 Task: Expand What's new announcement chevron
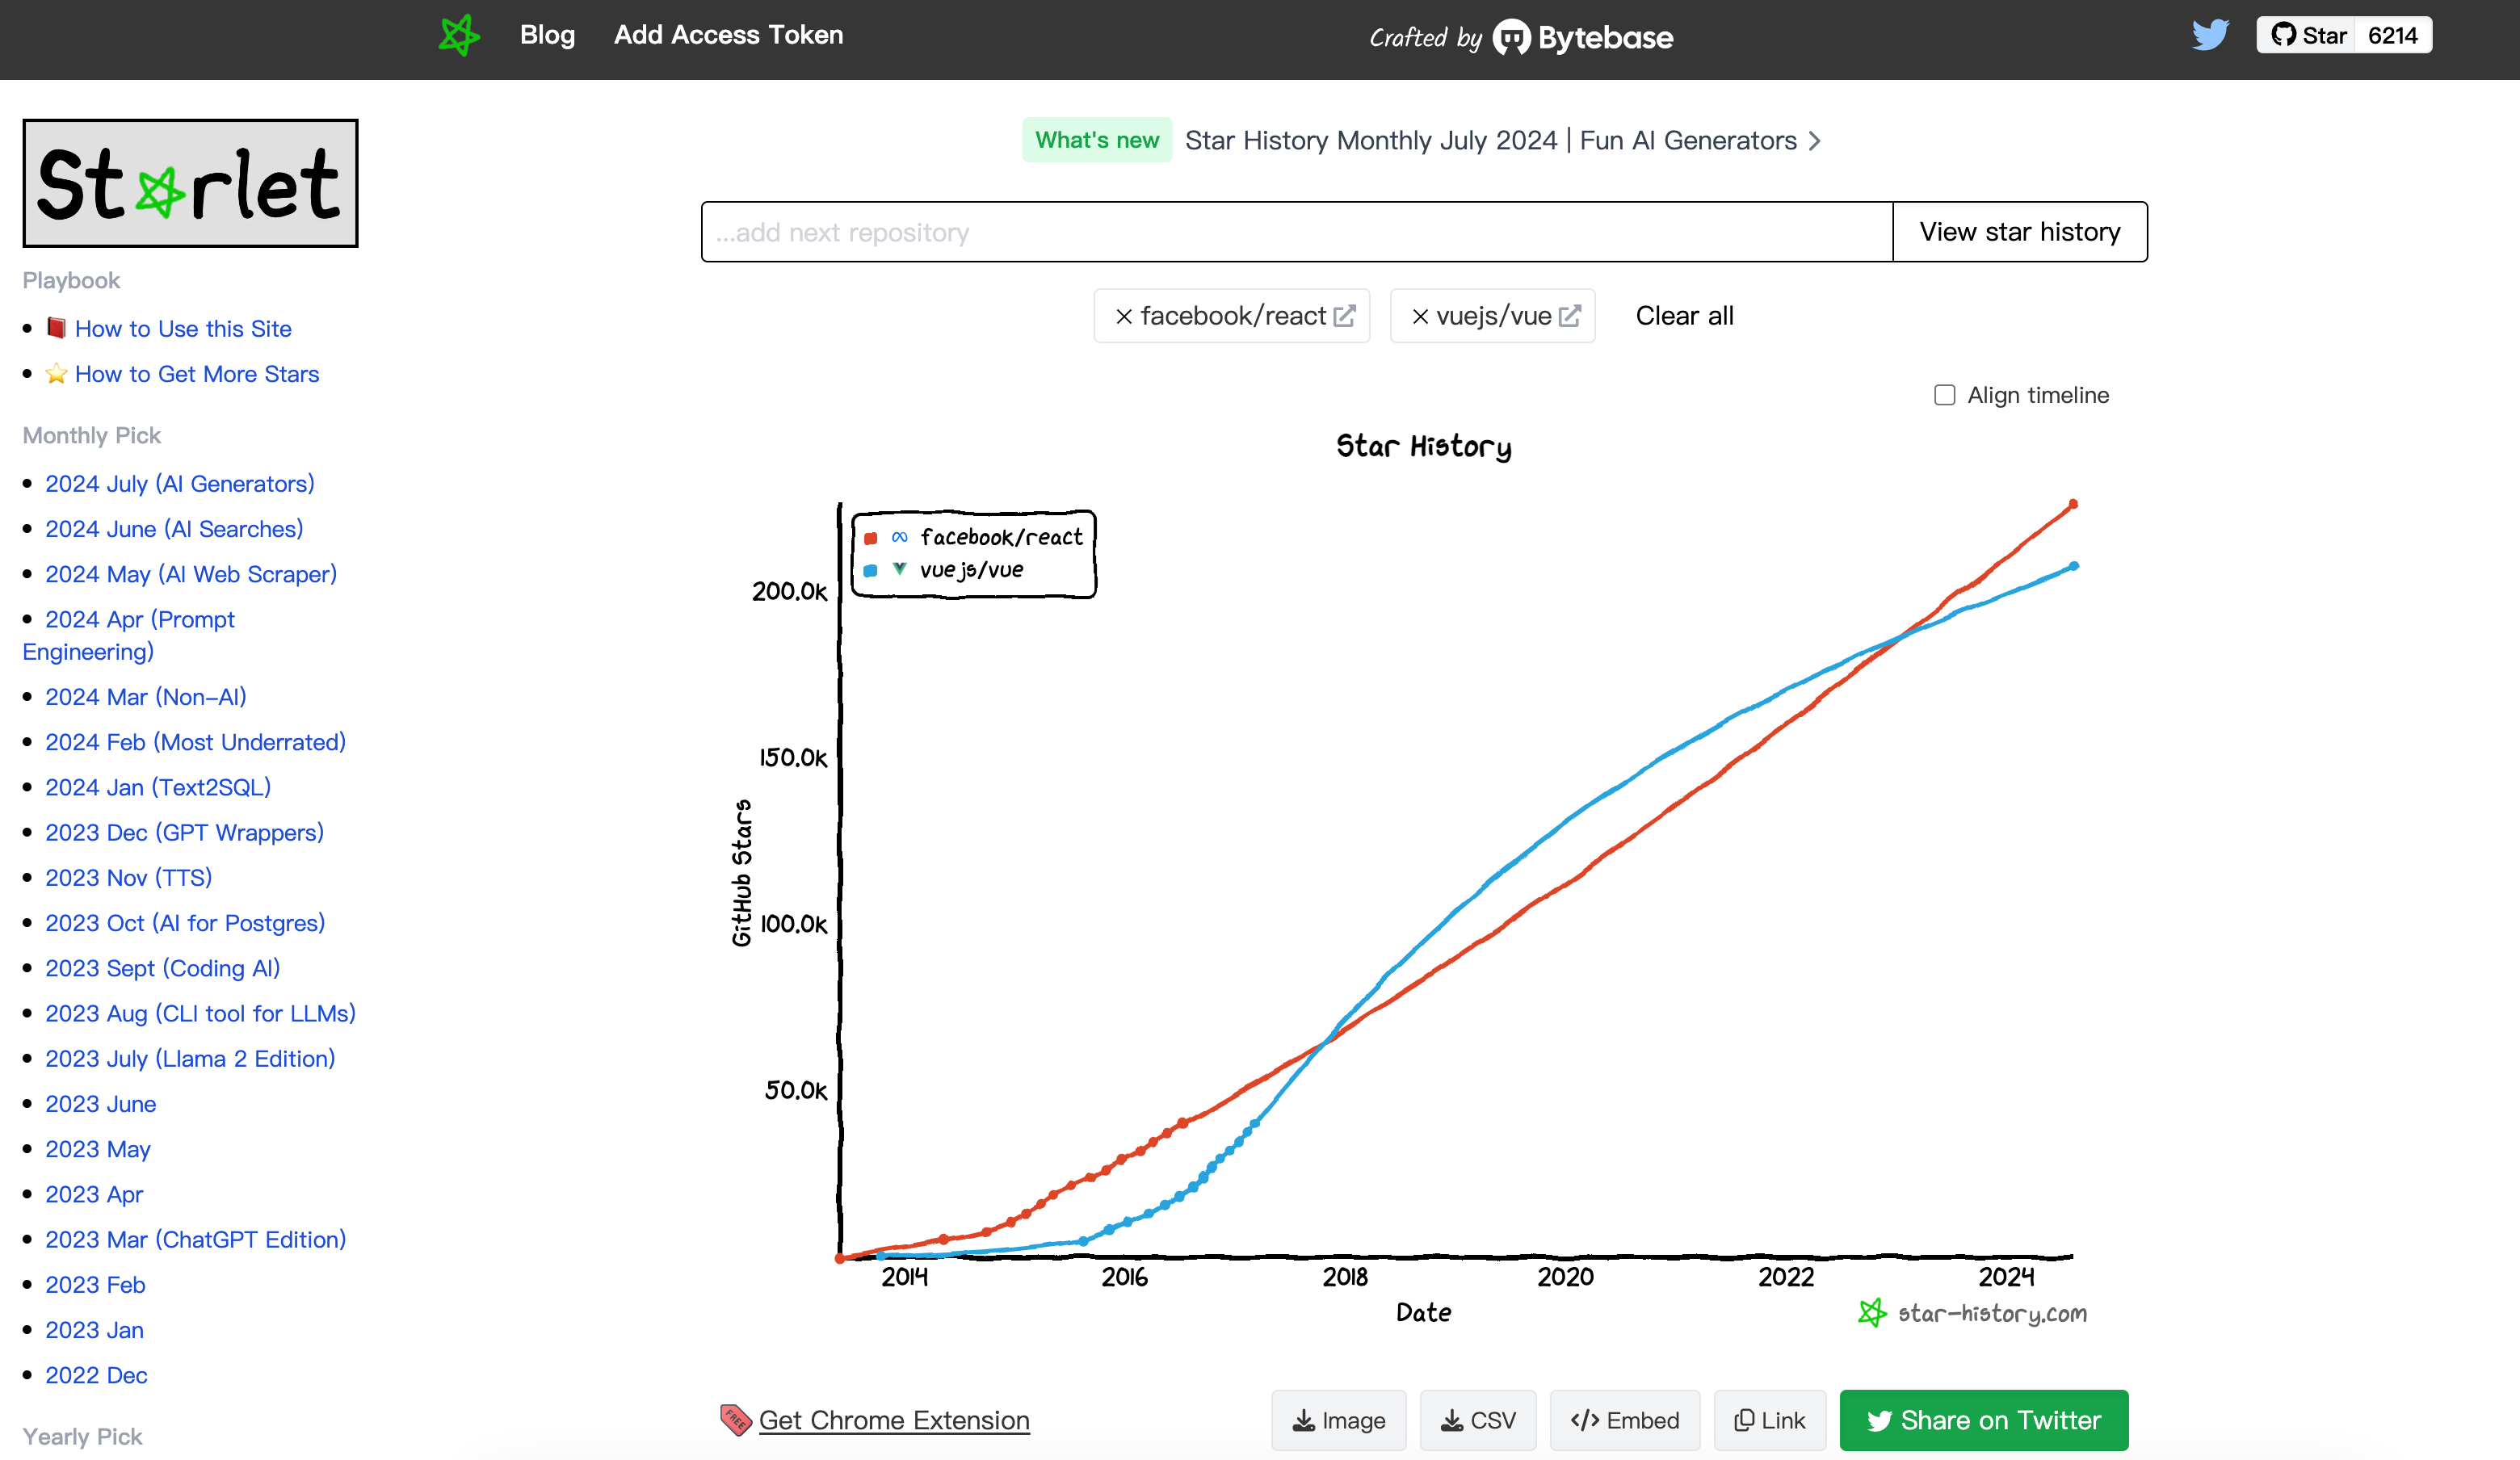(1815, 141)
